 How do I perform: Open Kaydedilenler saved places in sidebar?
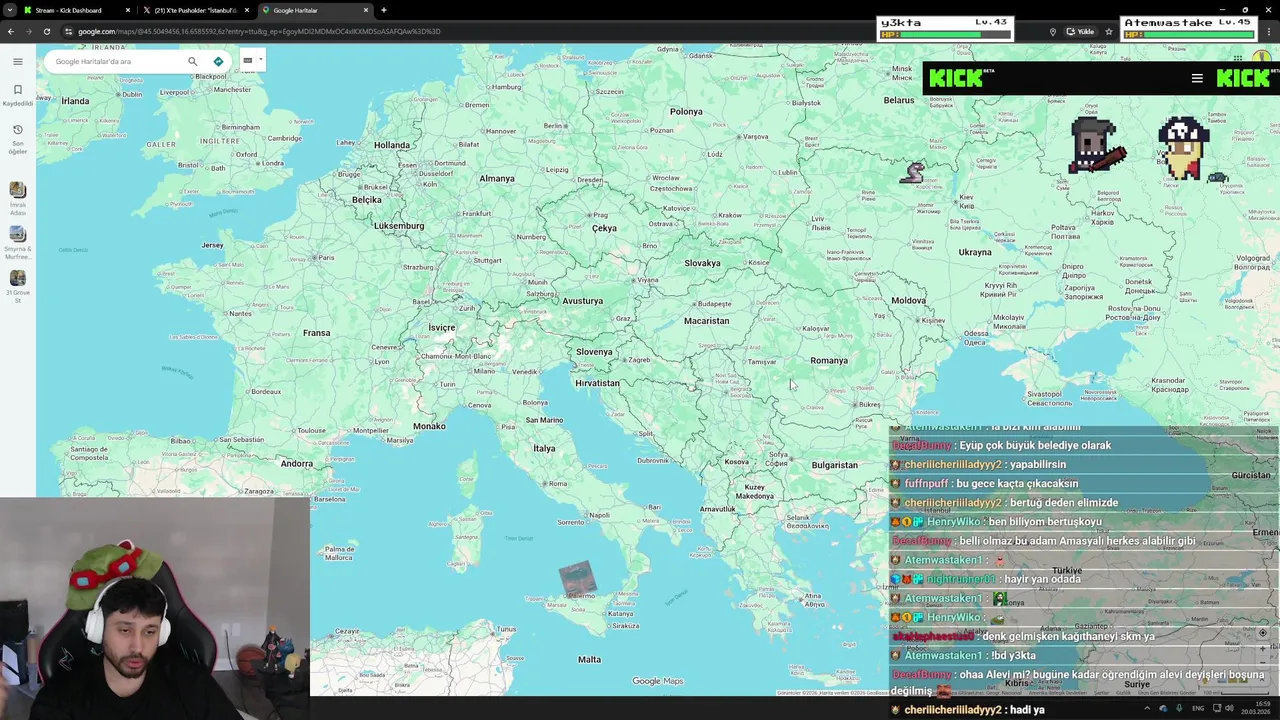pyautogui.click(x=17, y=95)
